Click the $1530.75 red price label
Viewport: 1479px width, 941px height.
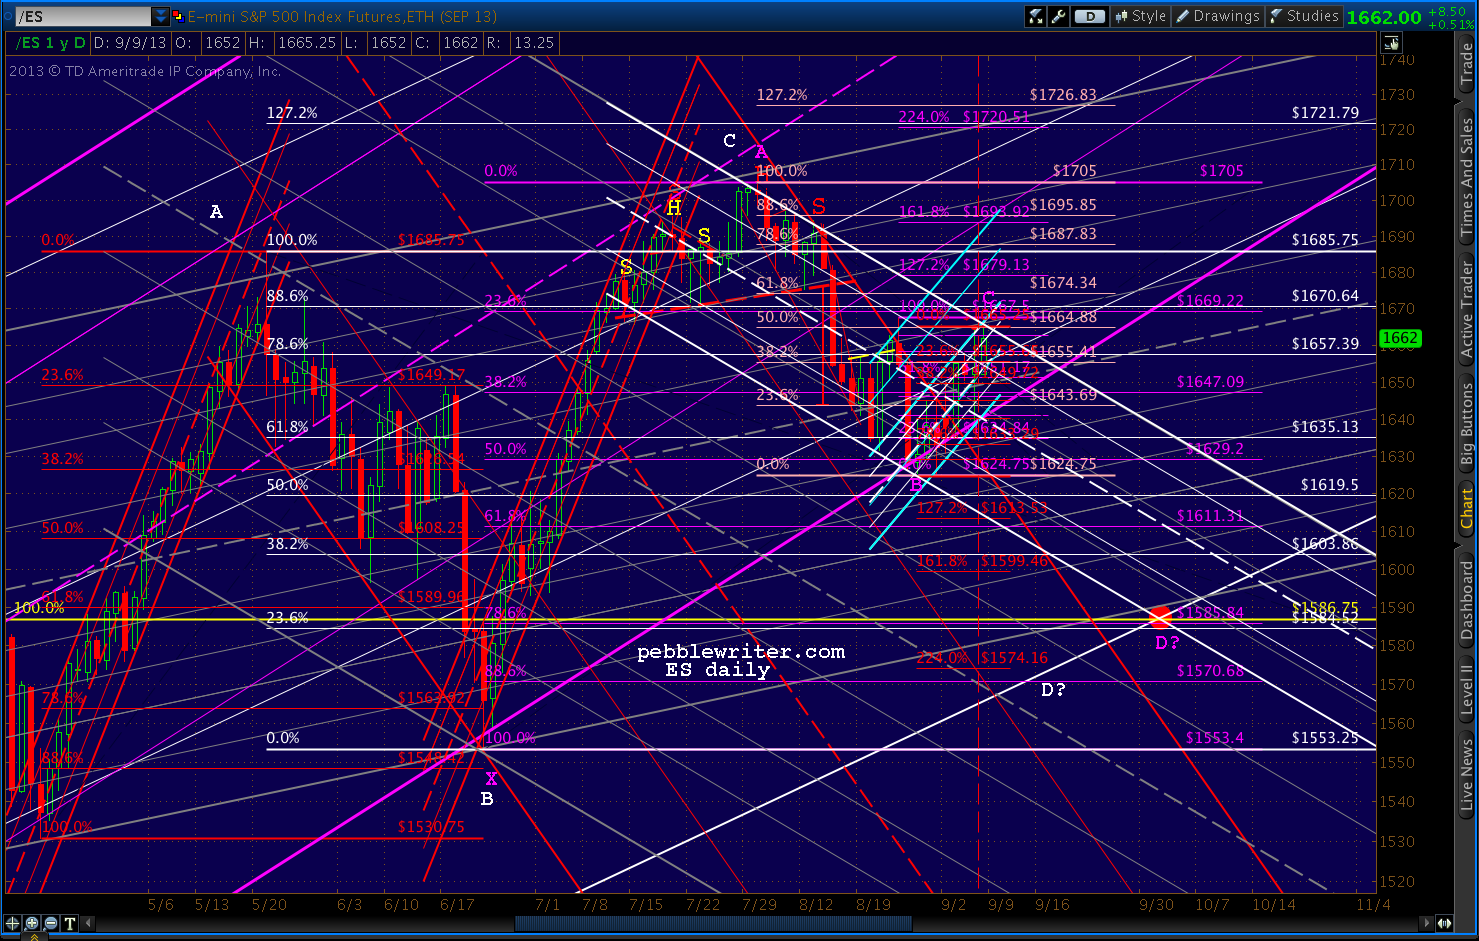431,827
